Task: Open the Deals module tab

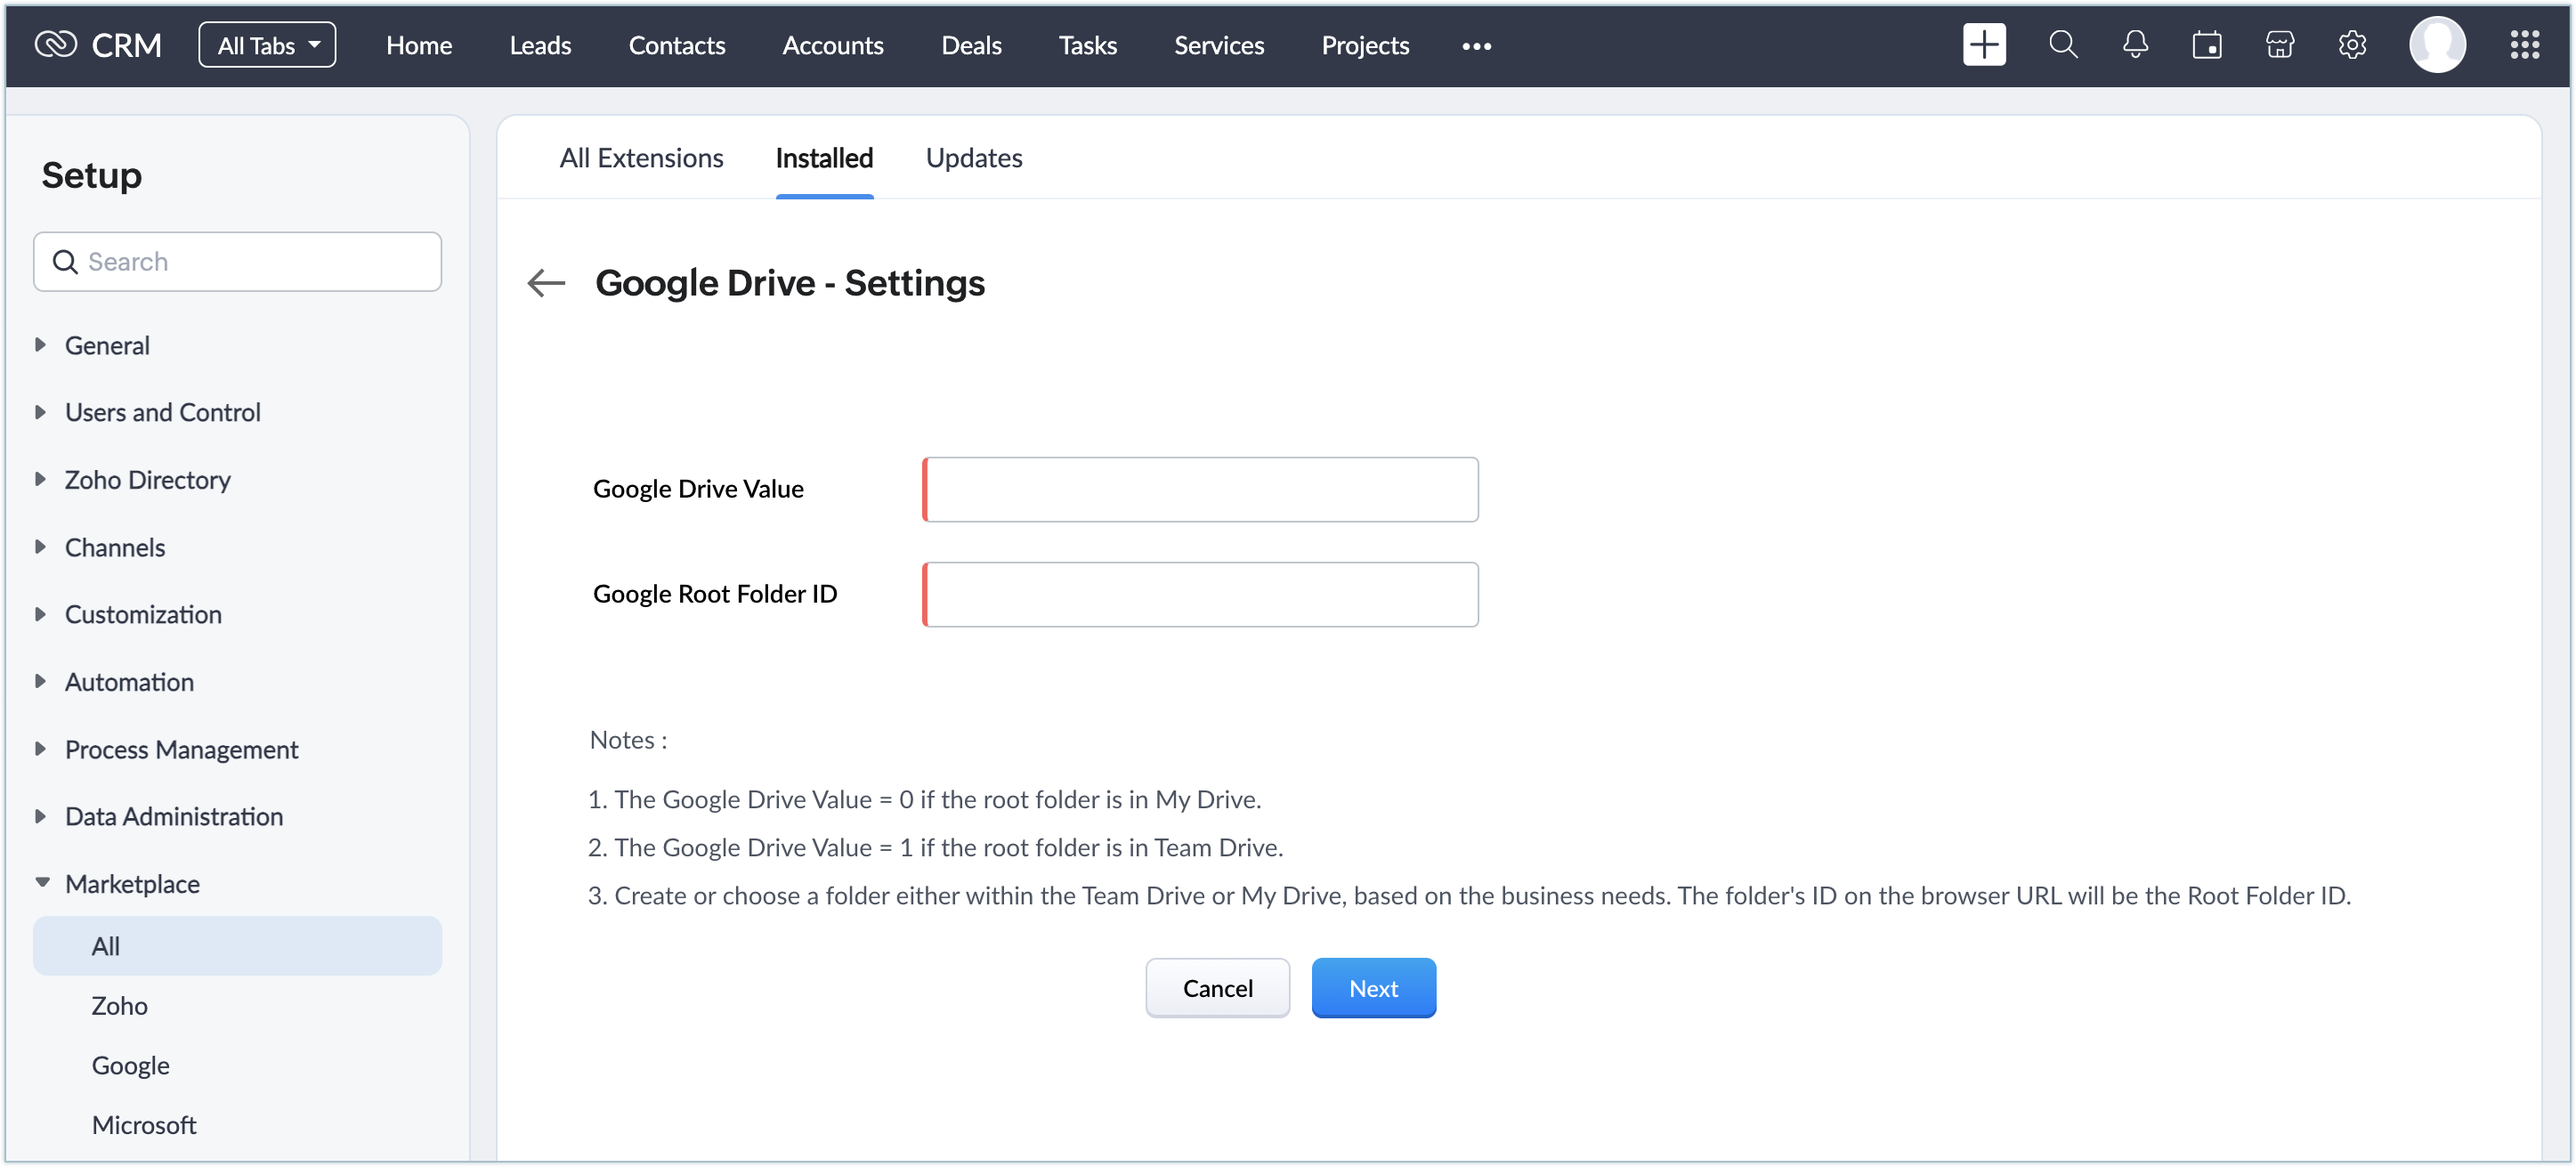Action: click(970, 45)
